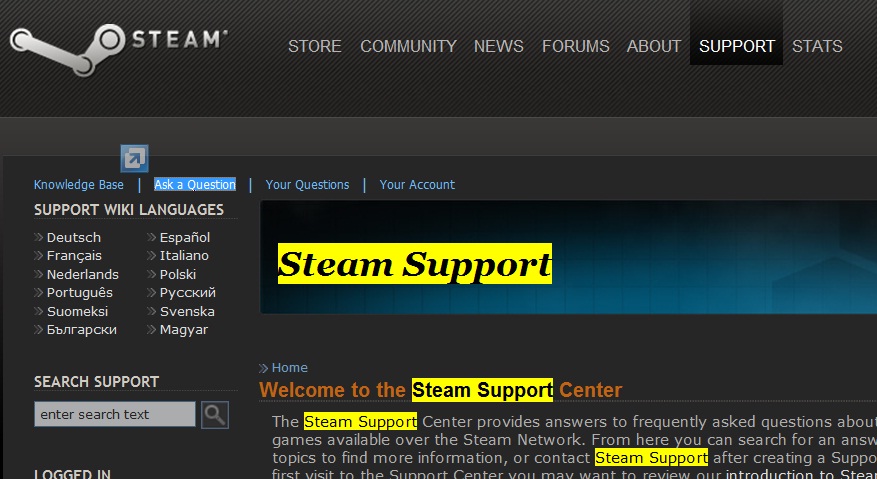The image size is (877, 479).
Task: Select Русский language
Action: coord(187,293)
